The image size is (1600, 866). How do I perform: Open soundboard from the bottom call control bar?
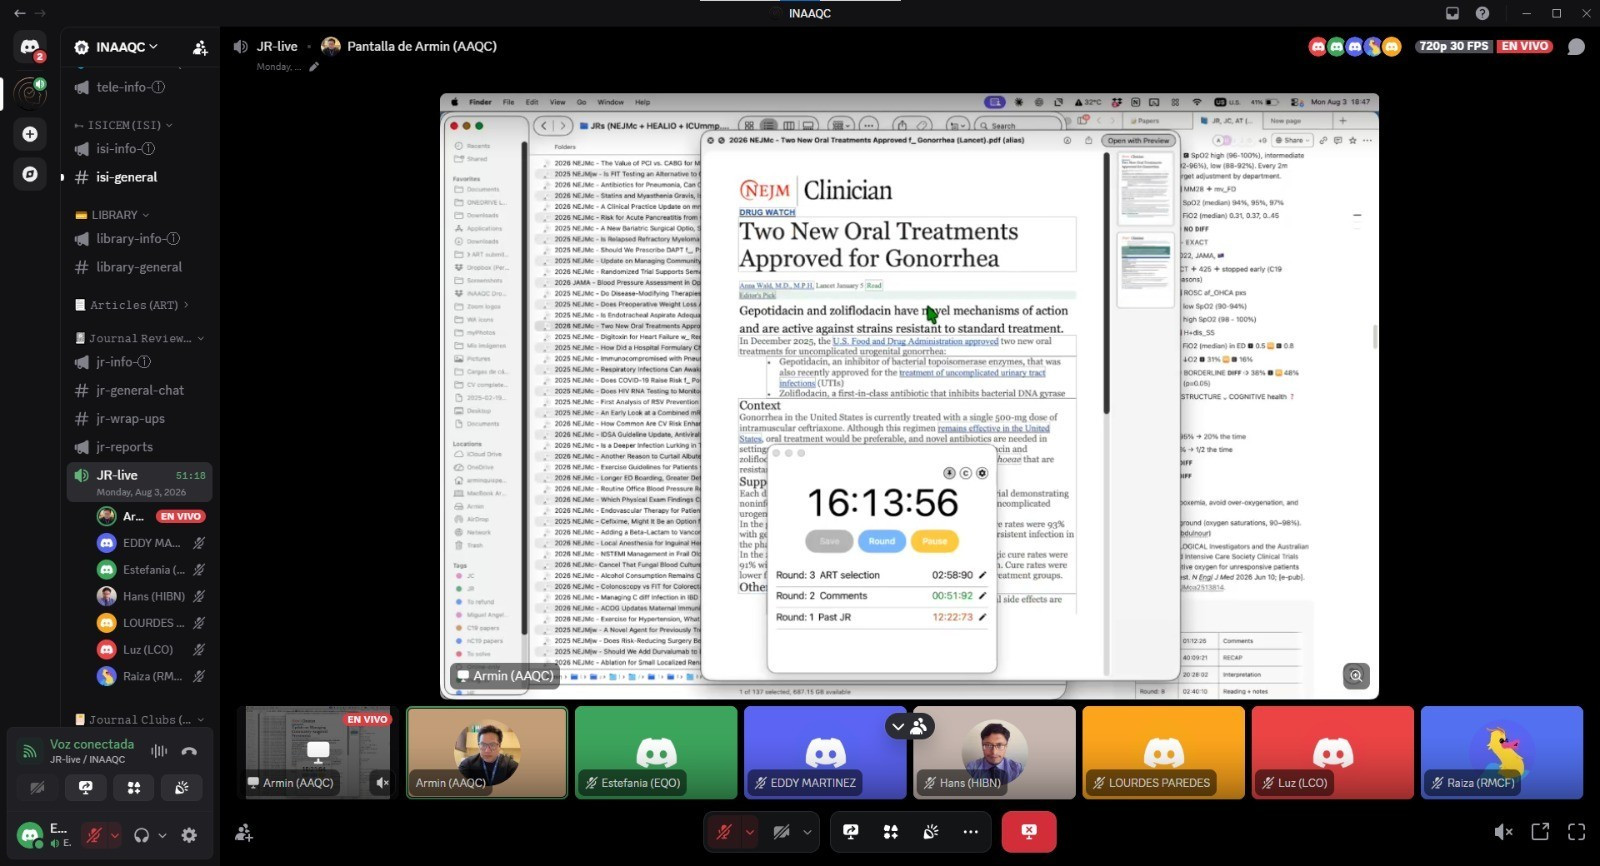(x=931, y=831)
